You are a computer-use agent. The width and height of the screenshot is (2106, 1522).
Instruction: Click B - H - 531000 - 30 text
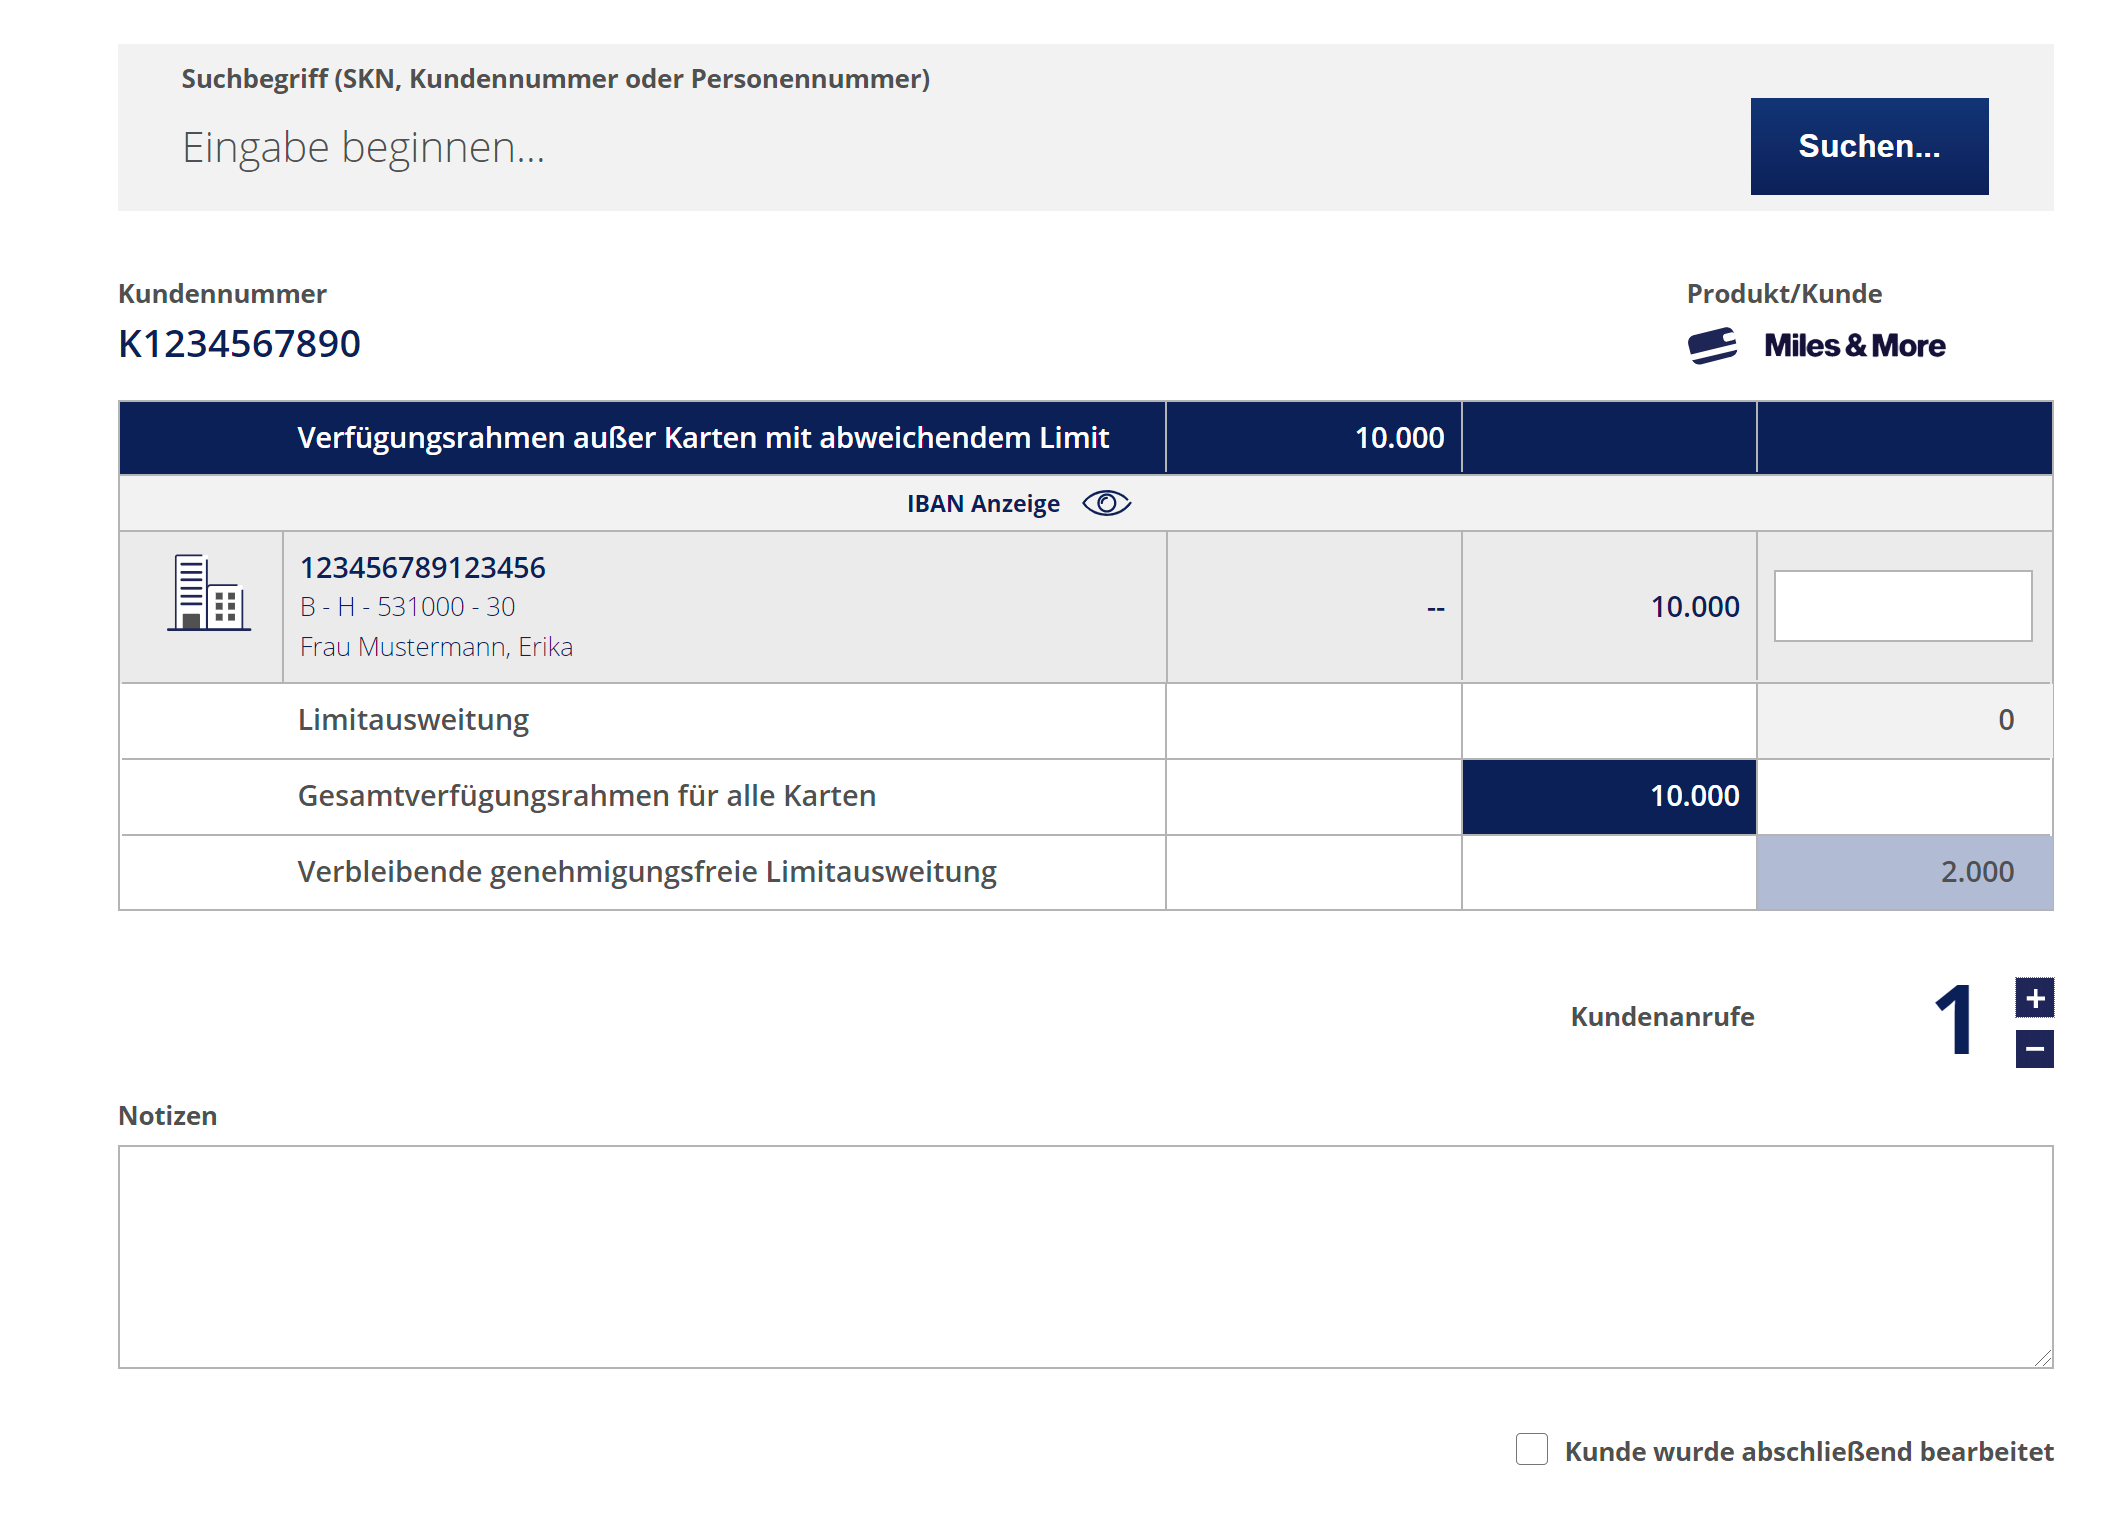[407, 607]
